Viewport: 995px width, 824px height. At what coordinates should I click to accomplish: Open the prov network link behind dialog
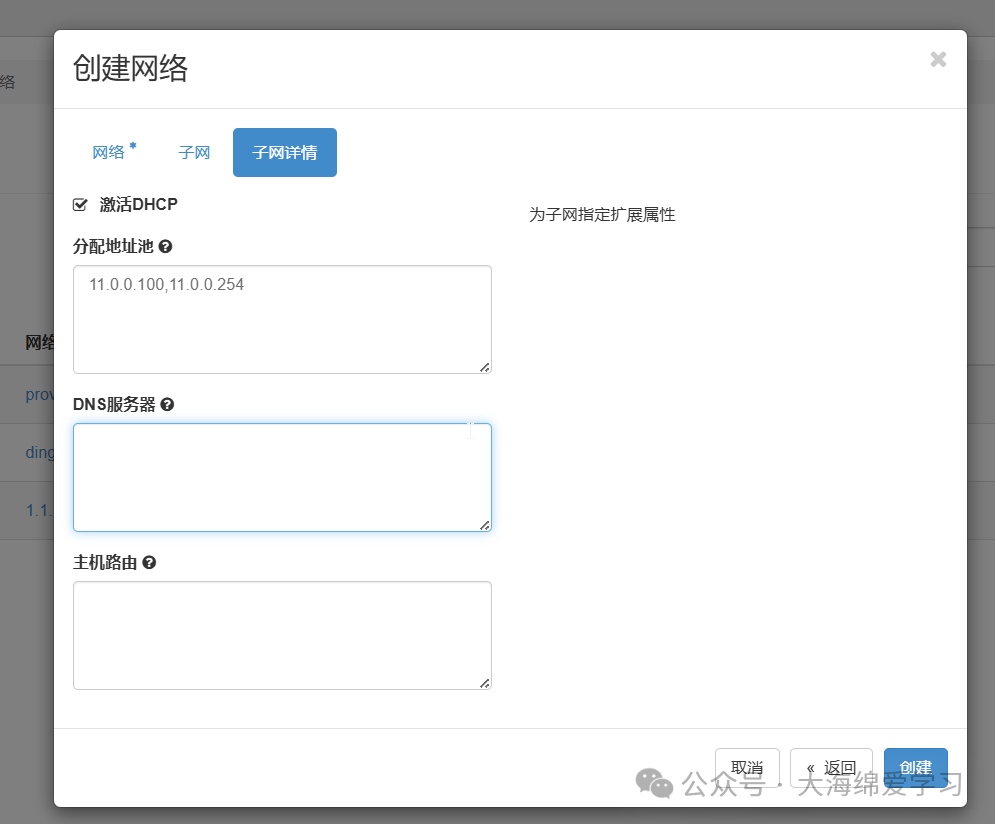click(38, 394)
